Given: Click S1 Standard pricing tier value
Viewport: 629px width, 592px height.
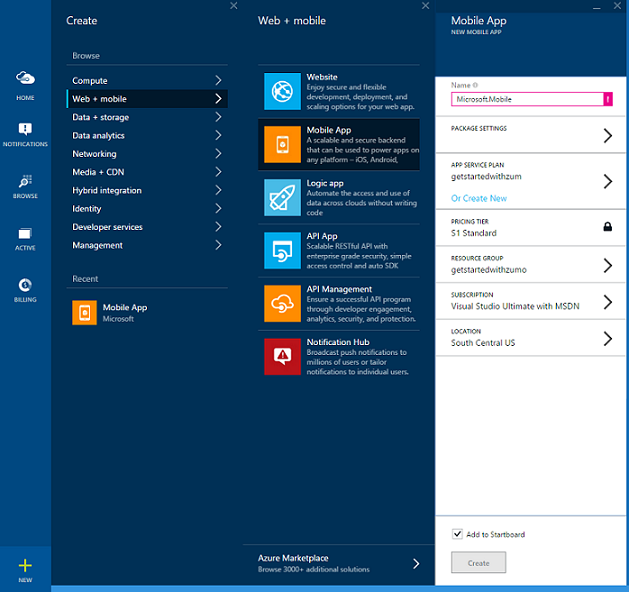Looking at the screenshot, I should tap(474, 233).
